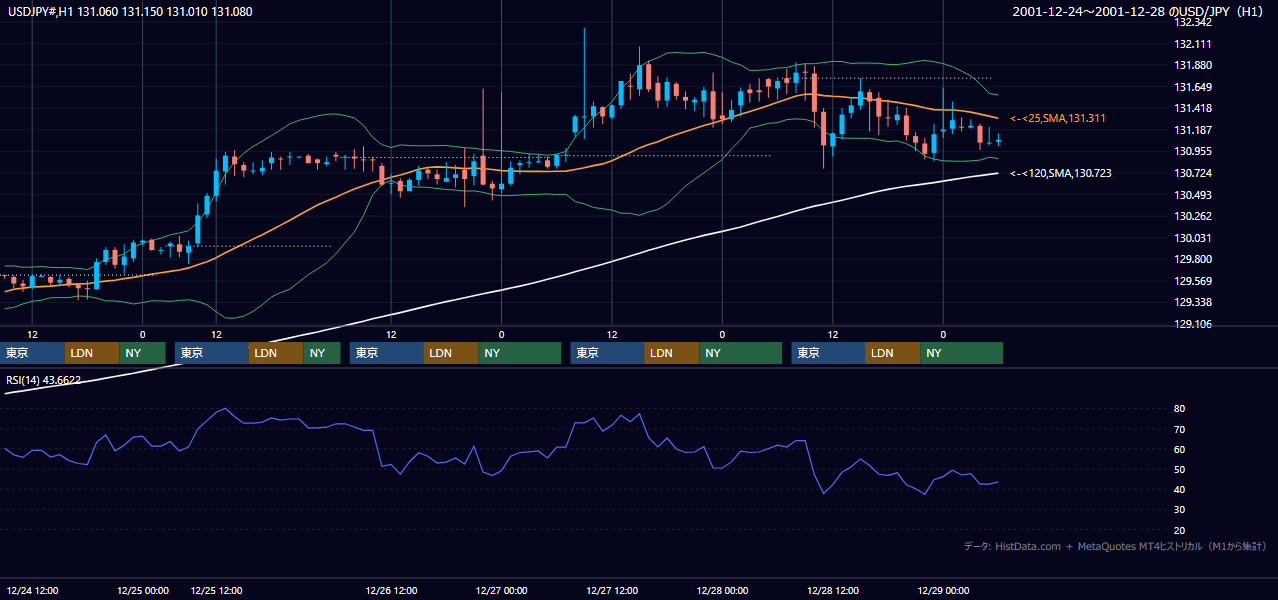This screenshot has width=1278, height=600.
Task: Select the rightmost LDN session block
Action: [x=892, y=353]
